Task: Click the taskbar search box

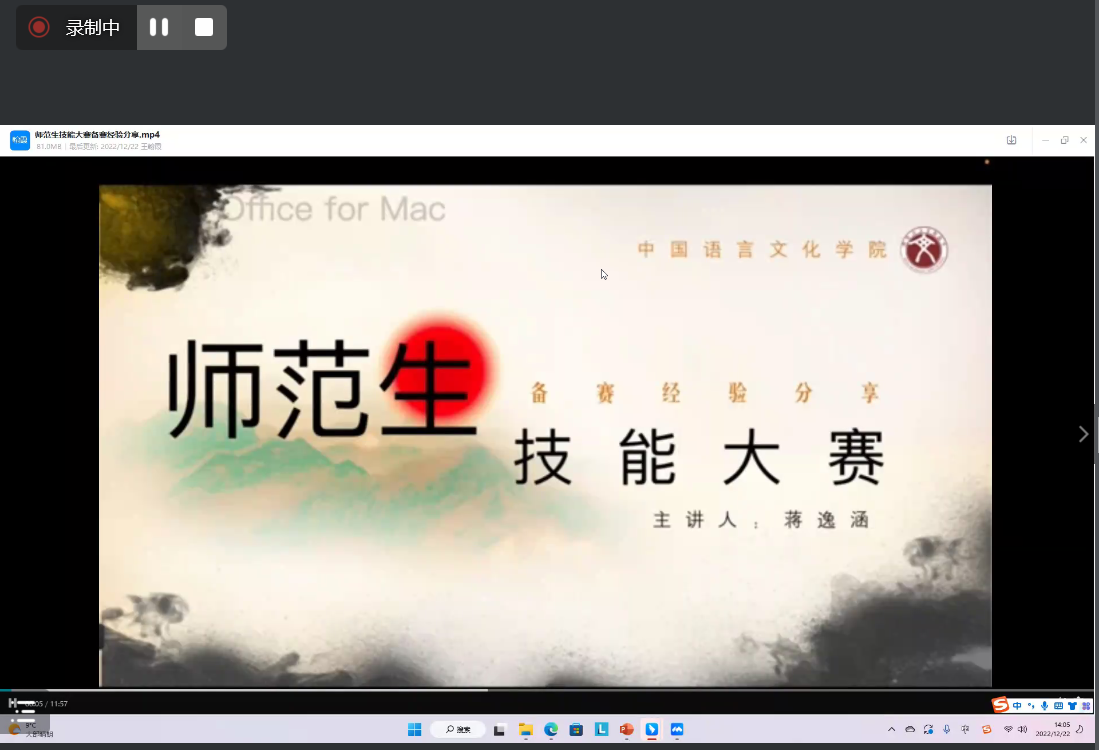Action: 458,730
